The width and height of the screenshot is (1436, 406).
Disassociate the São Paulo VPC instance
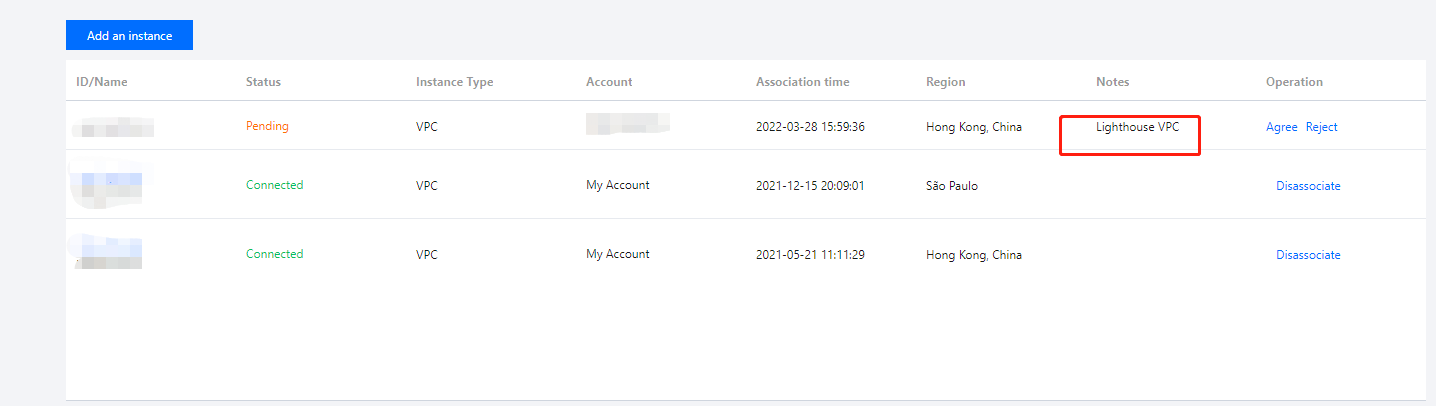pyautogui.click(x=1307, y=186)
